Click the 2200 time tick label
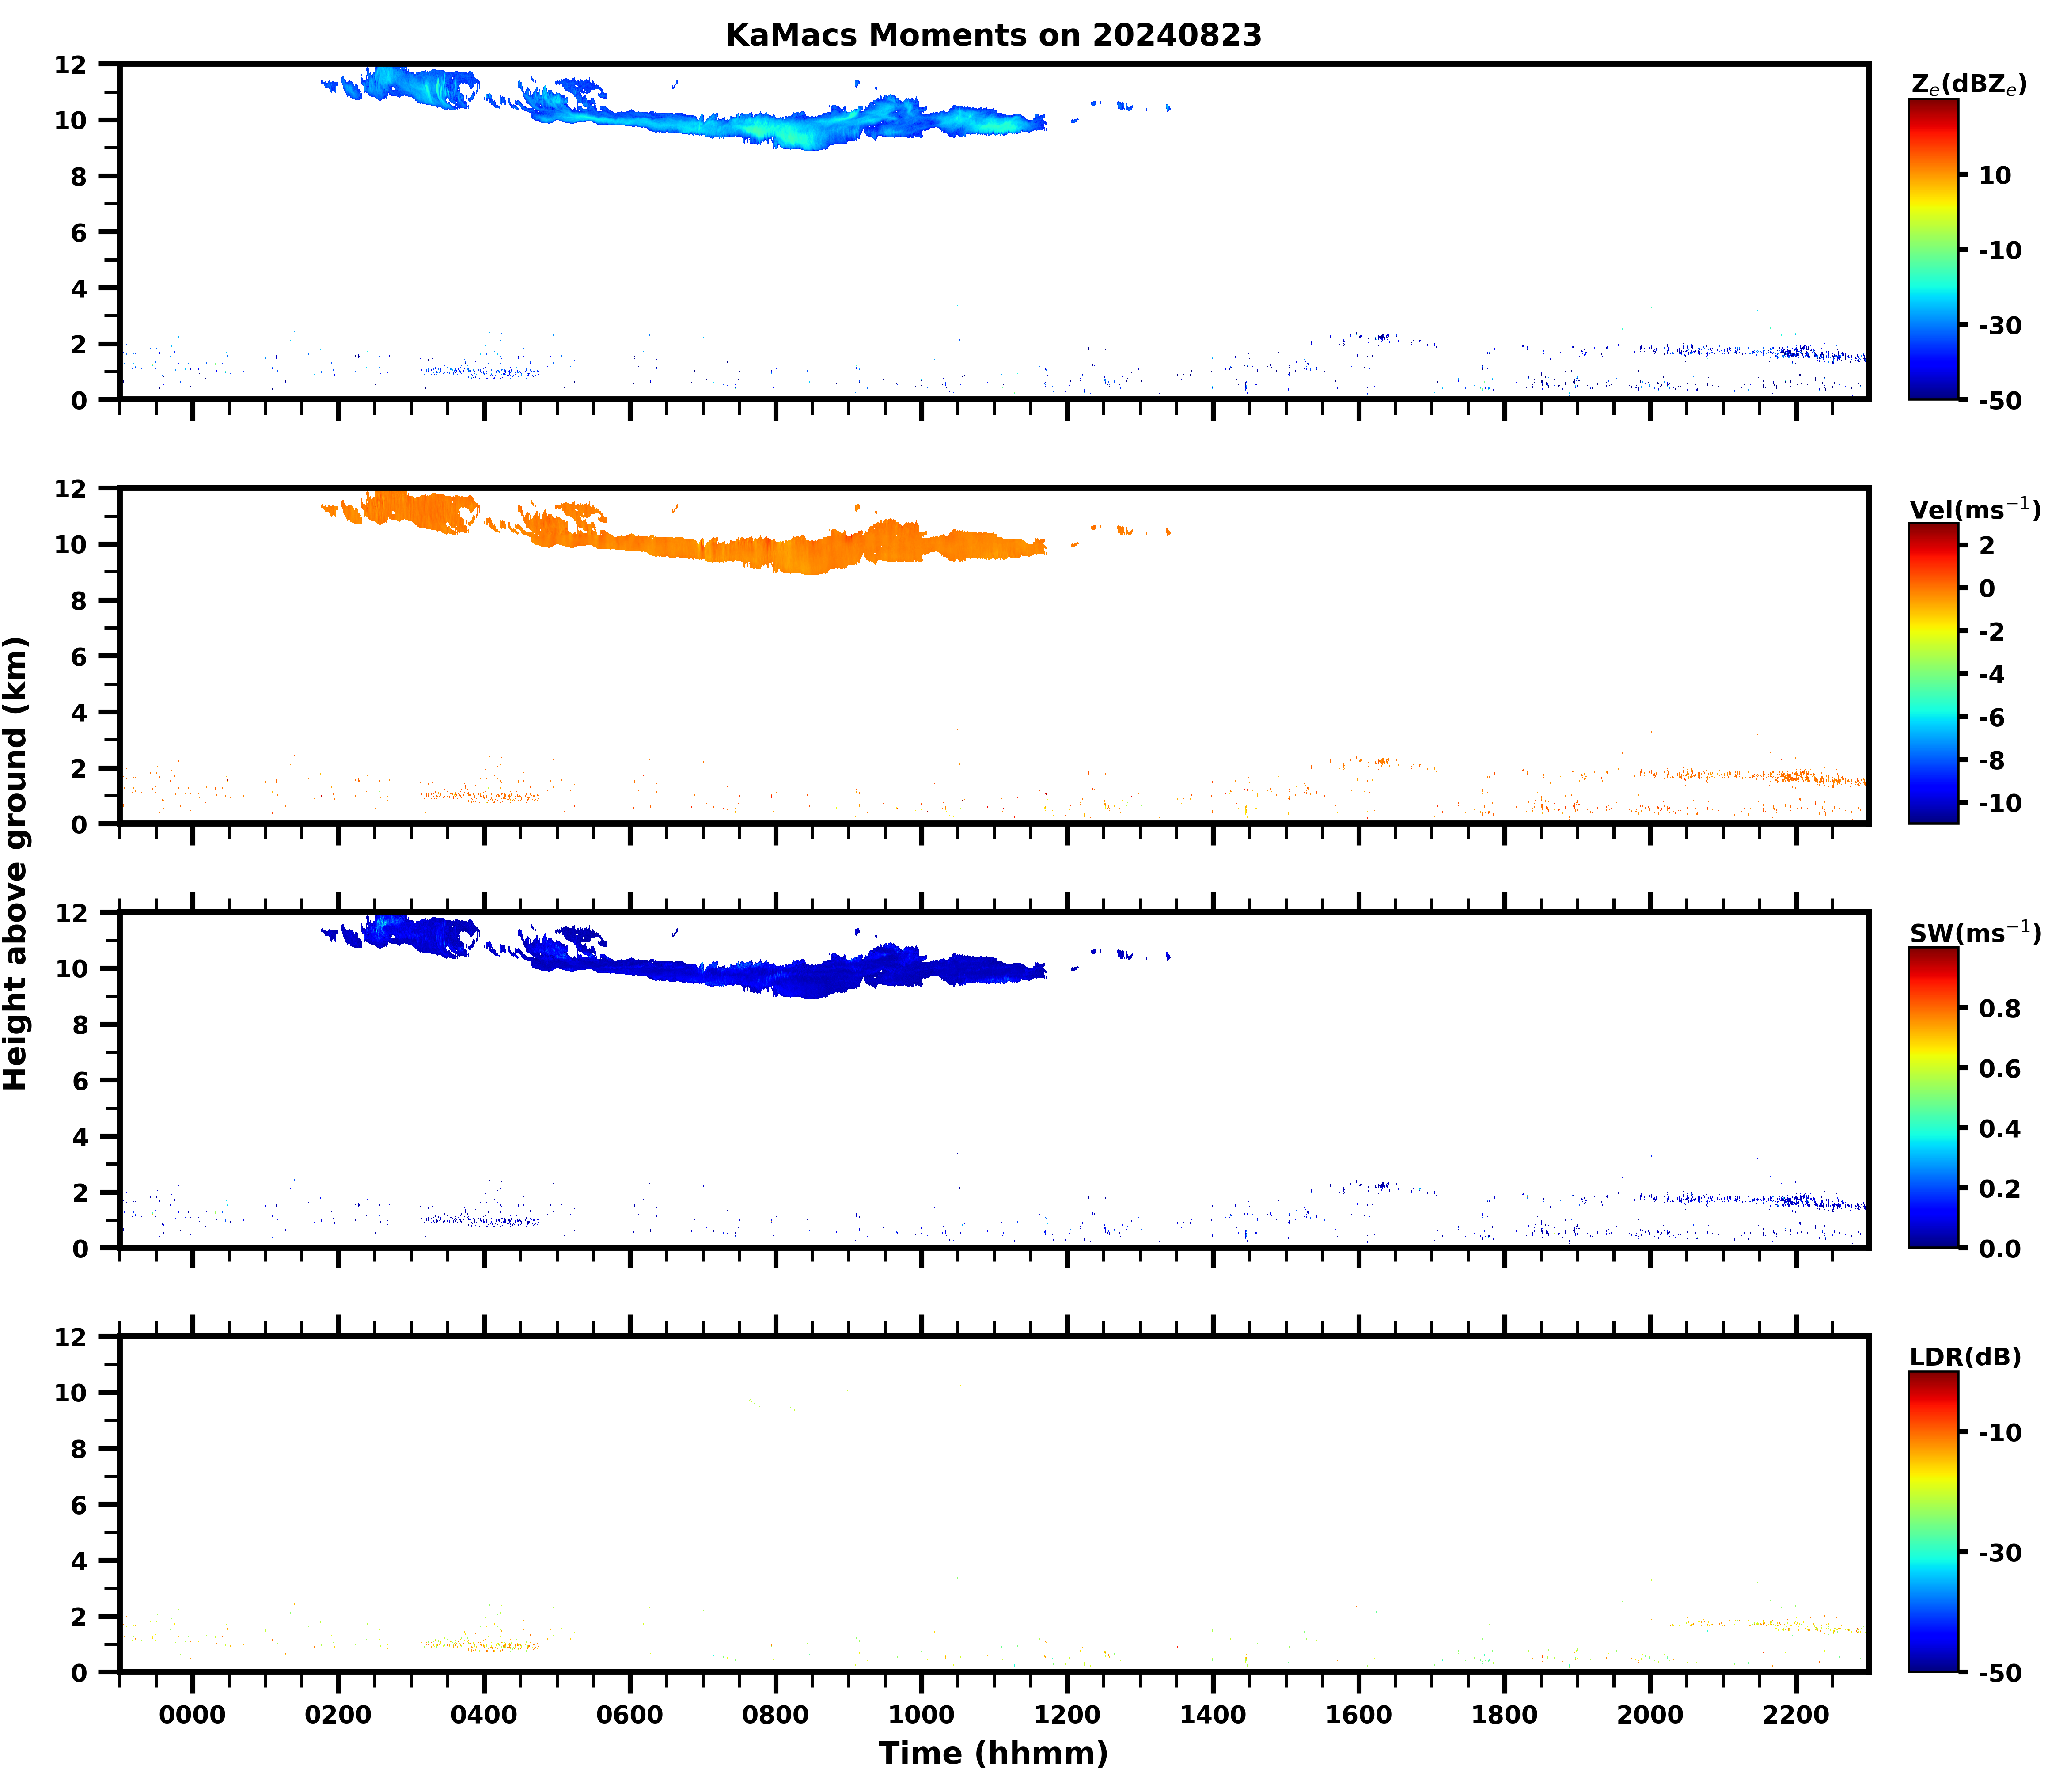Image resolution: width=2063 pixels, height=1792 pixels. (1796, 1715)
